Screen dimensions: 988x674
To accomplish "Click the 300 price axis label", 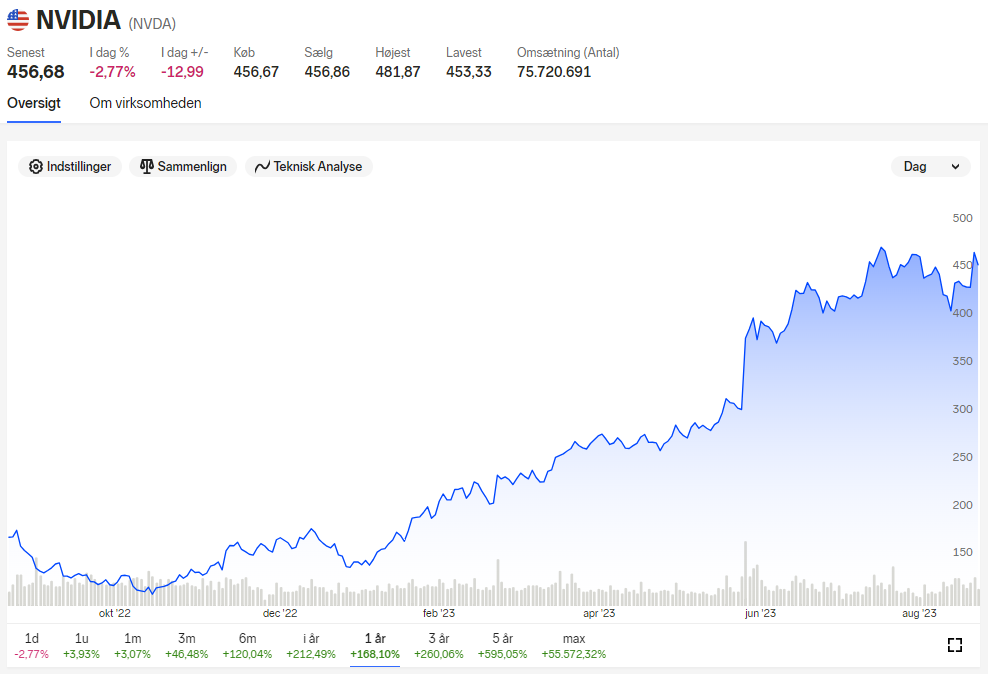I will [x=962, y=409].
